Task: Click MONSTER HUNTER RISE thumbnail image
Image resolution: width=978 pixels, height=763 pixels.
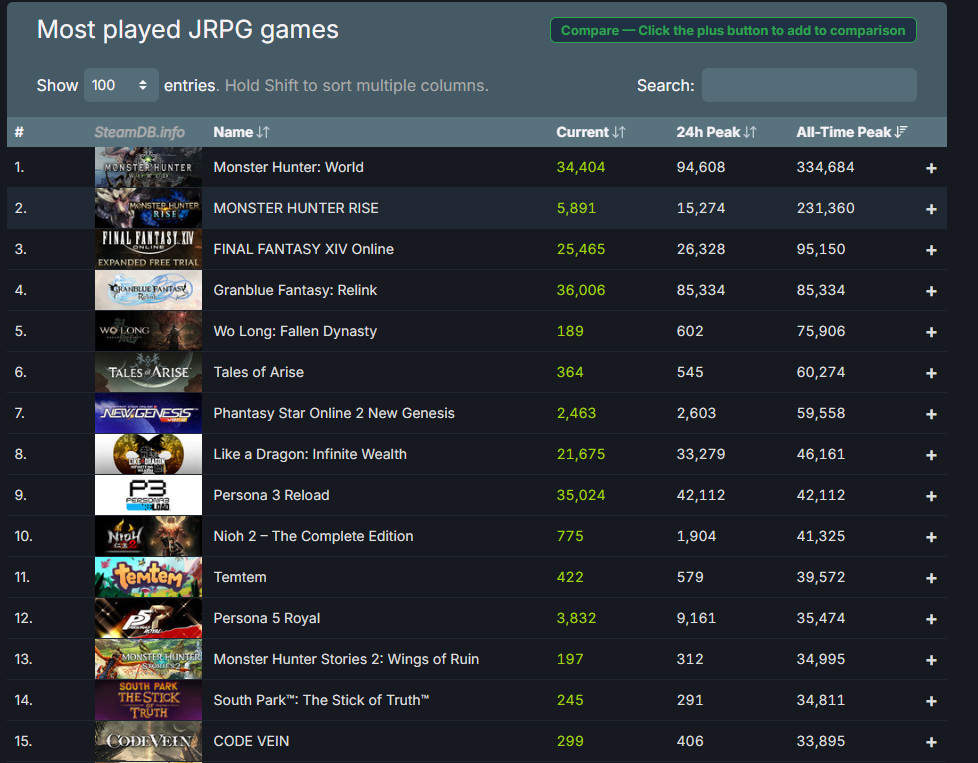Action: [x=148, y=208]
